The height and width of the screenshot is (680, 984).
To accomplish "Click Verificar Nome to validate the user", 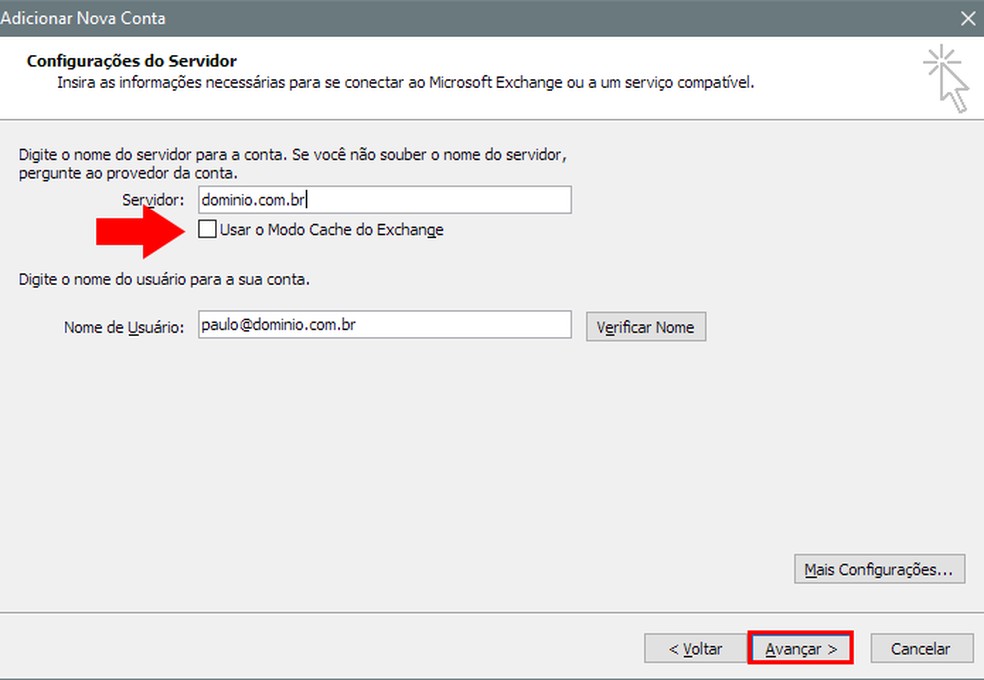I will click(x=645, y=325).
